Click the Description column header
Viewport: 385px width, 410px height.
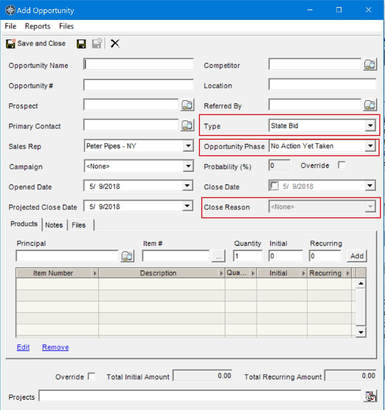point(162,273)
